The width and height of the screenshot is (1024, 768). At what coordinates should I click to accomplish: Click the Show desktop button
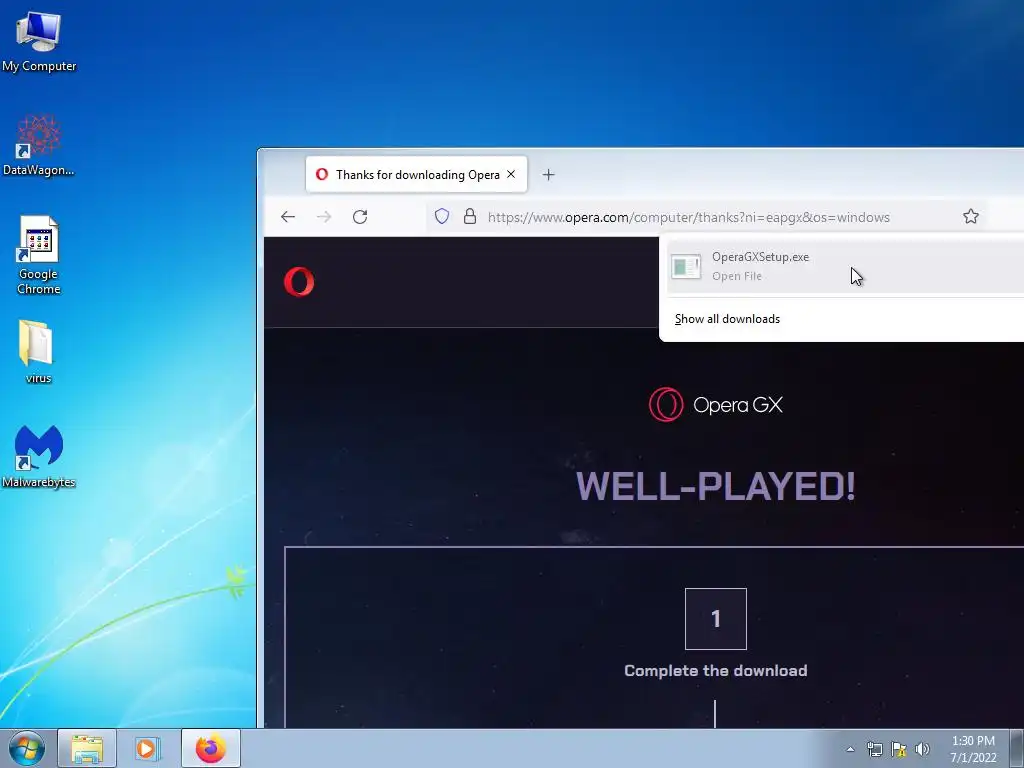tap(1017, 748)
